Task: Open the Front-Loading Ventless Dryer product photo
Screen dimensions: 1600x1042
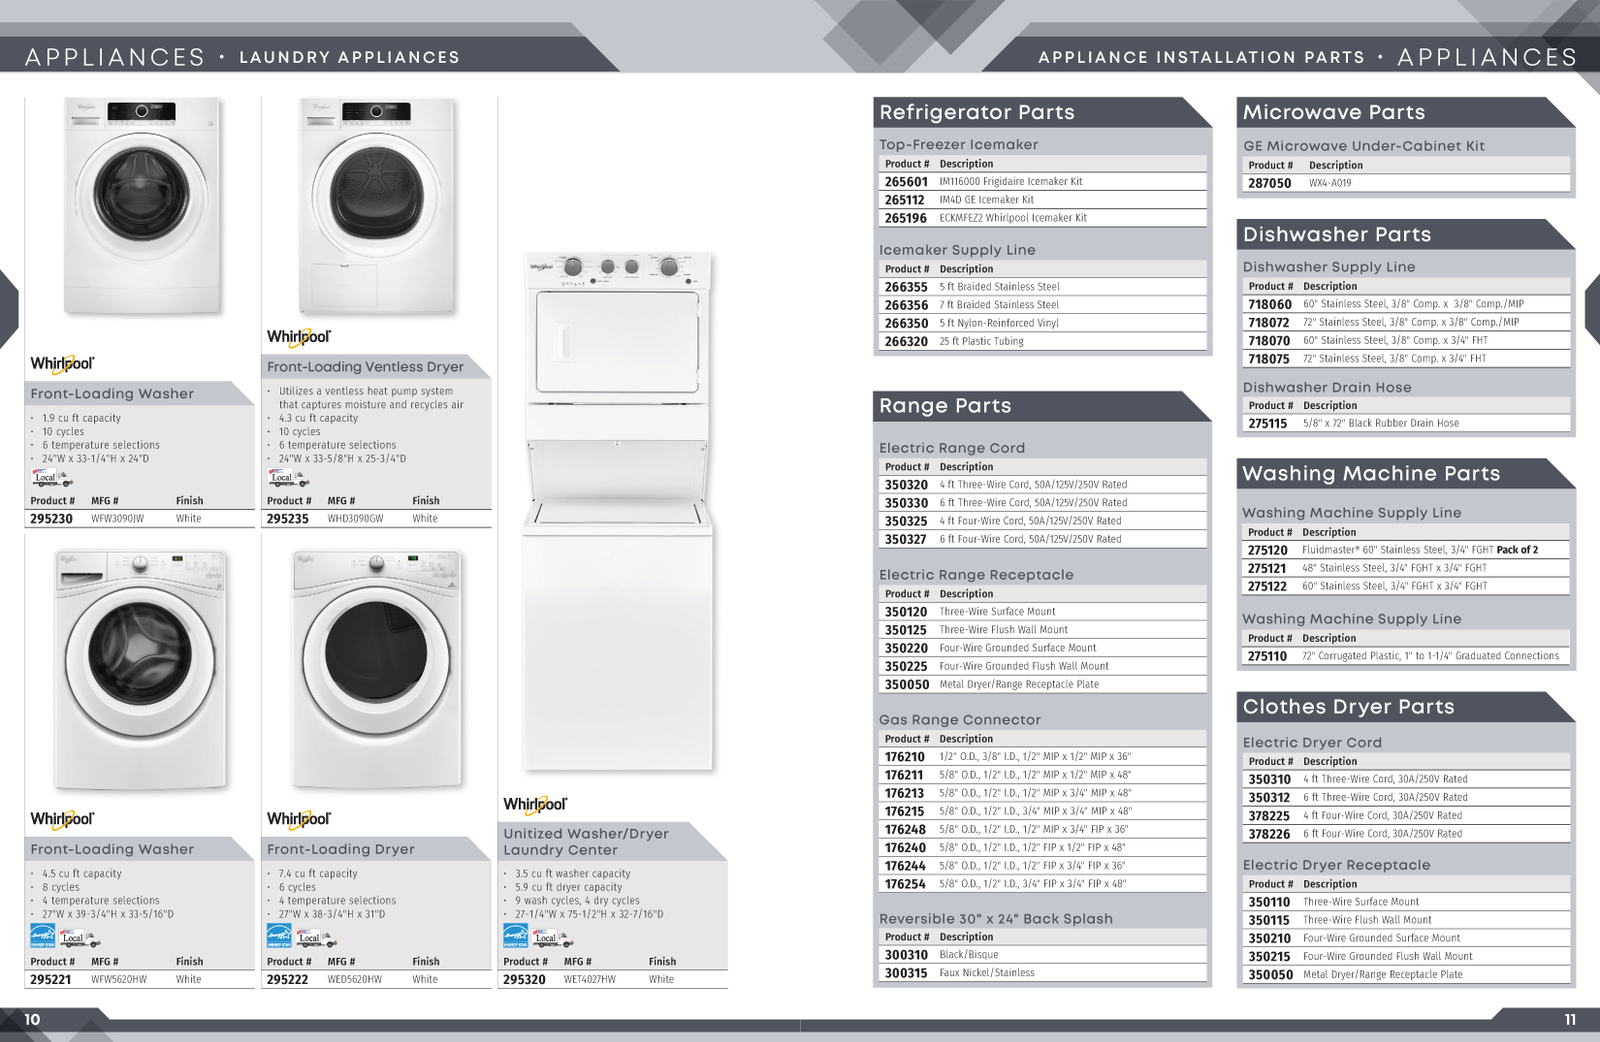Action: [x=376, y=205]
